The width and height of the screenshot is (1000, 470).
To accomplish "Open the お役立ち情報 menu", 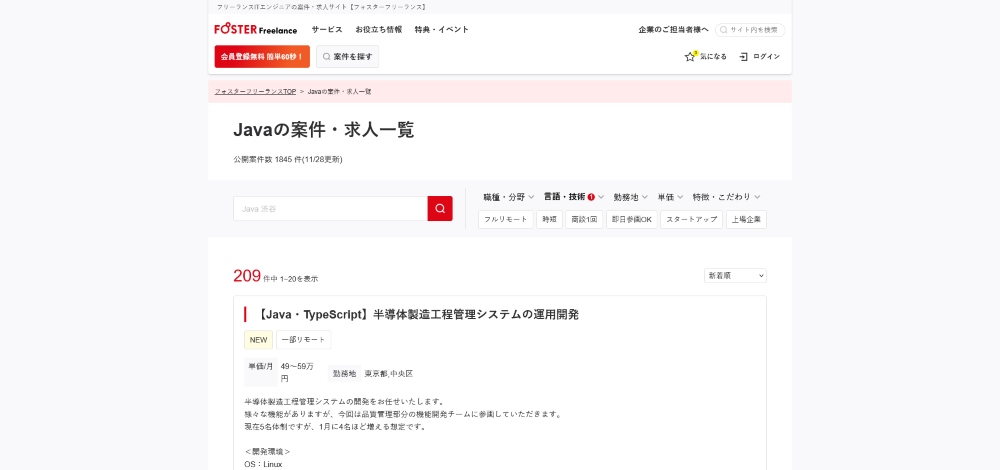I will point(378,30).
